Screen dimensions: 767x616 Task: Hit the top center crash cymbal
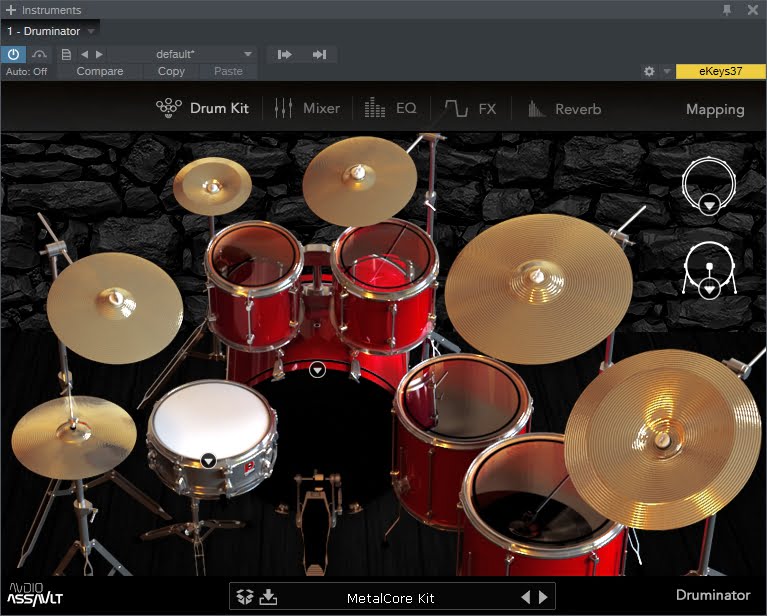pyautogui.click(x=359, y=181)
